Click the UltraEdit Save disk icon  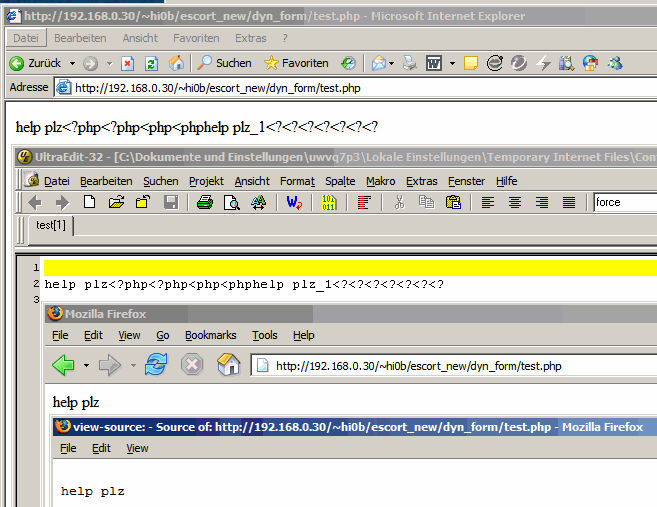pos(170,202)
